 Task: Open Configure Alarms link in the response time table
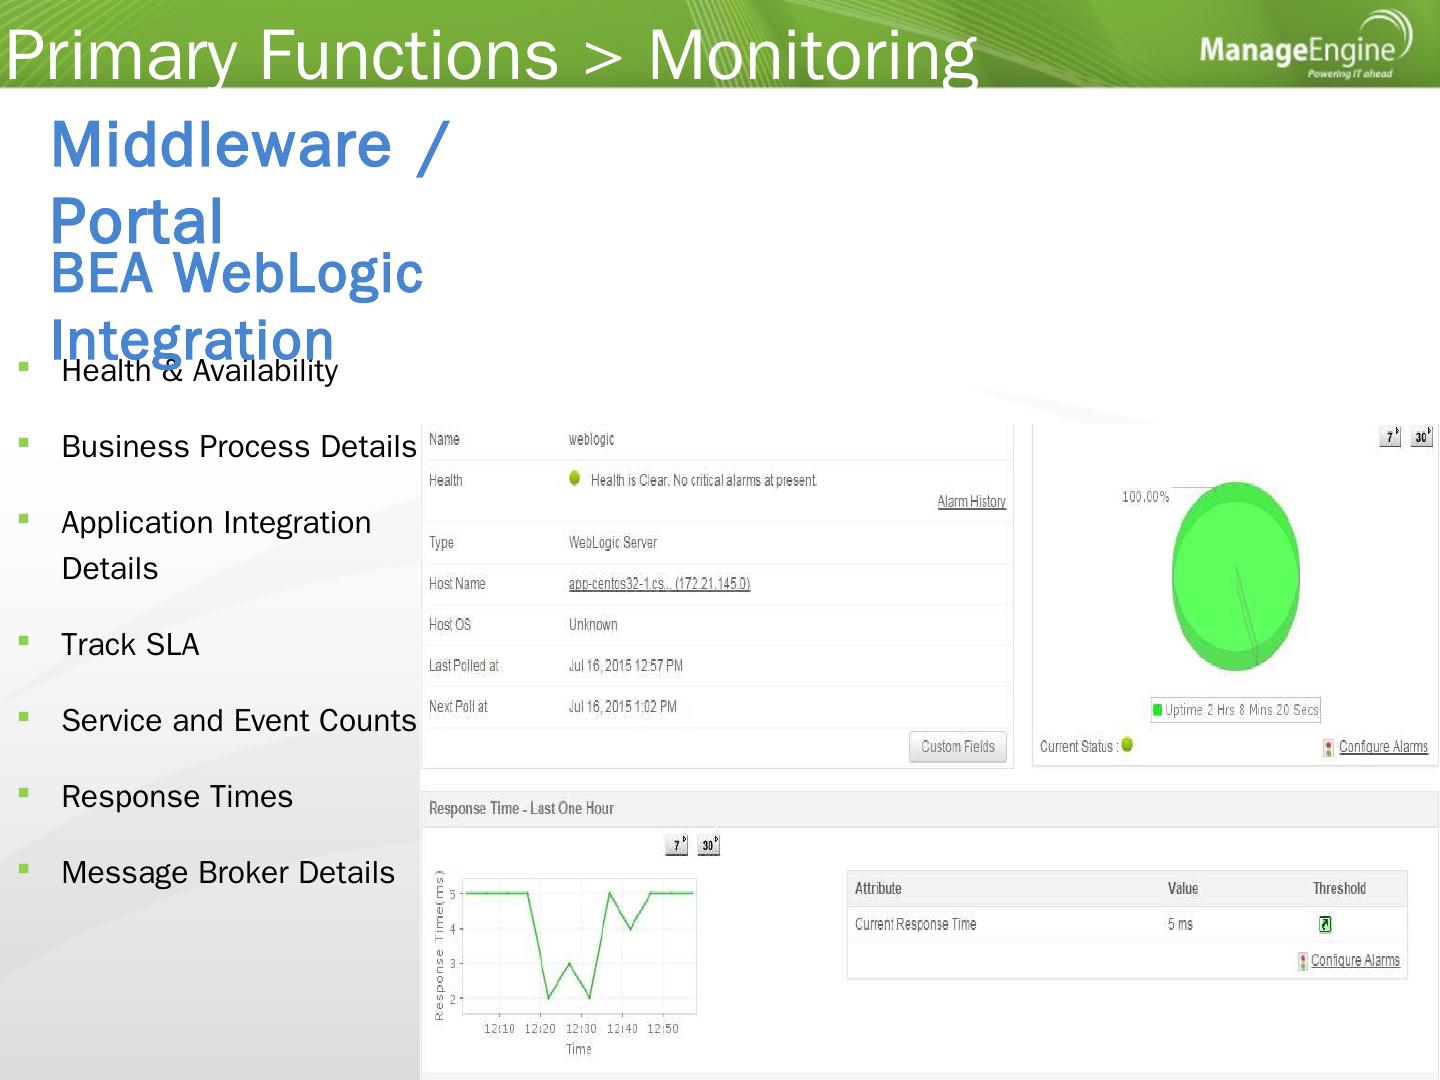(x=1355, y=961)
